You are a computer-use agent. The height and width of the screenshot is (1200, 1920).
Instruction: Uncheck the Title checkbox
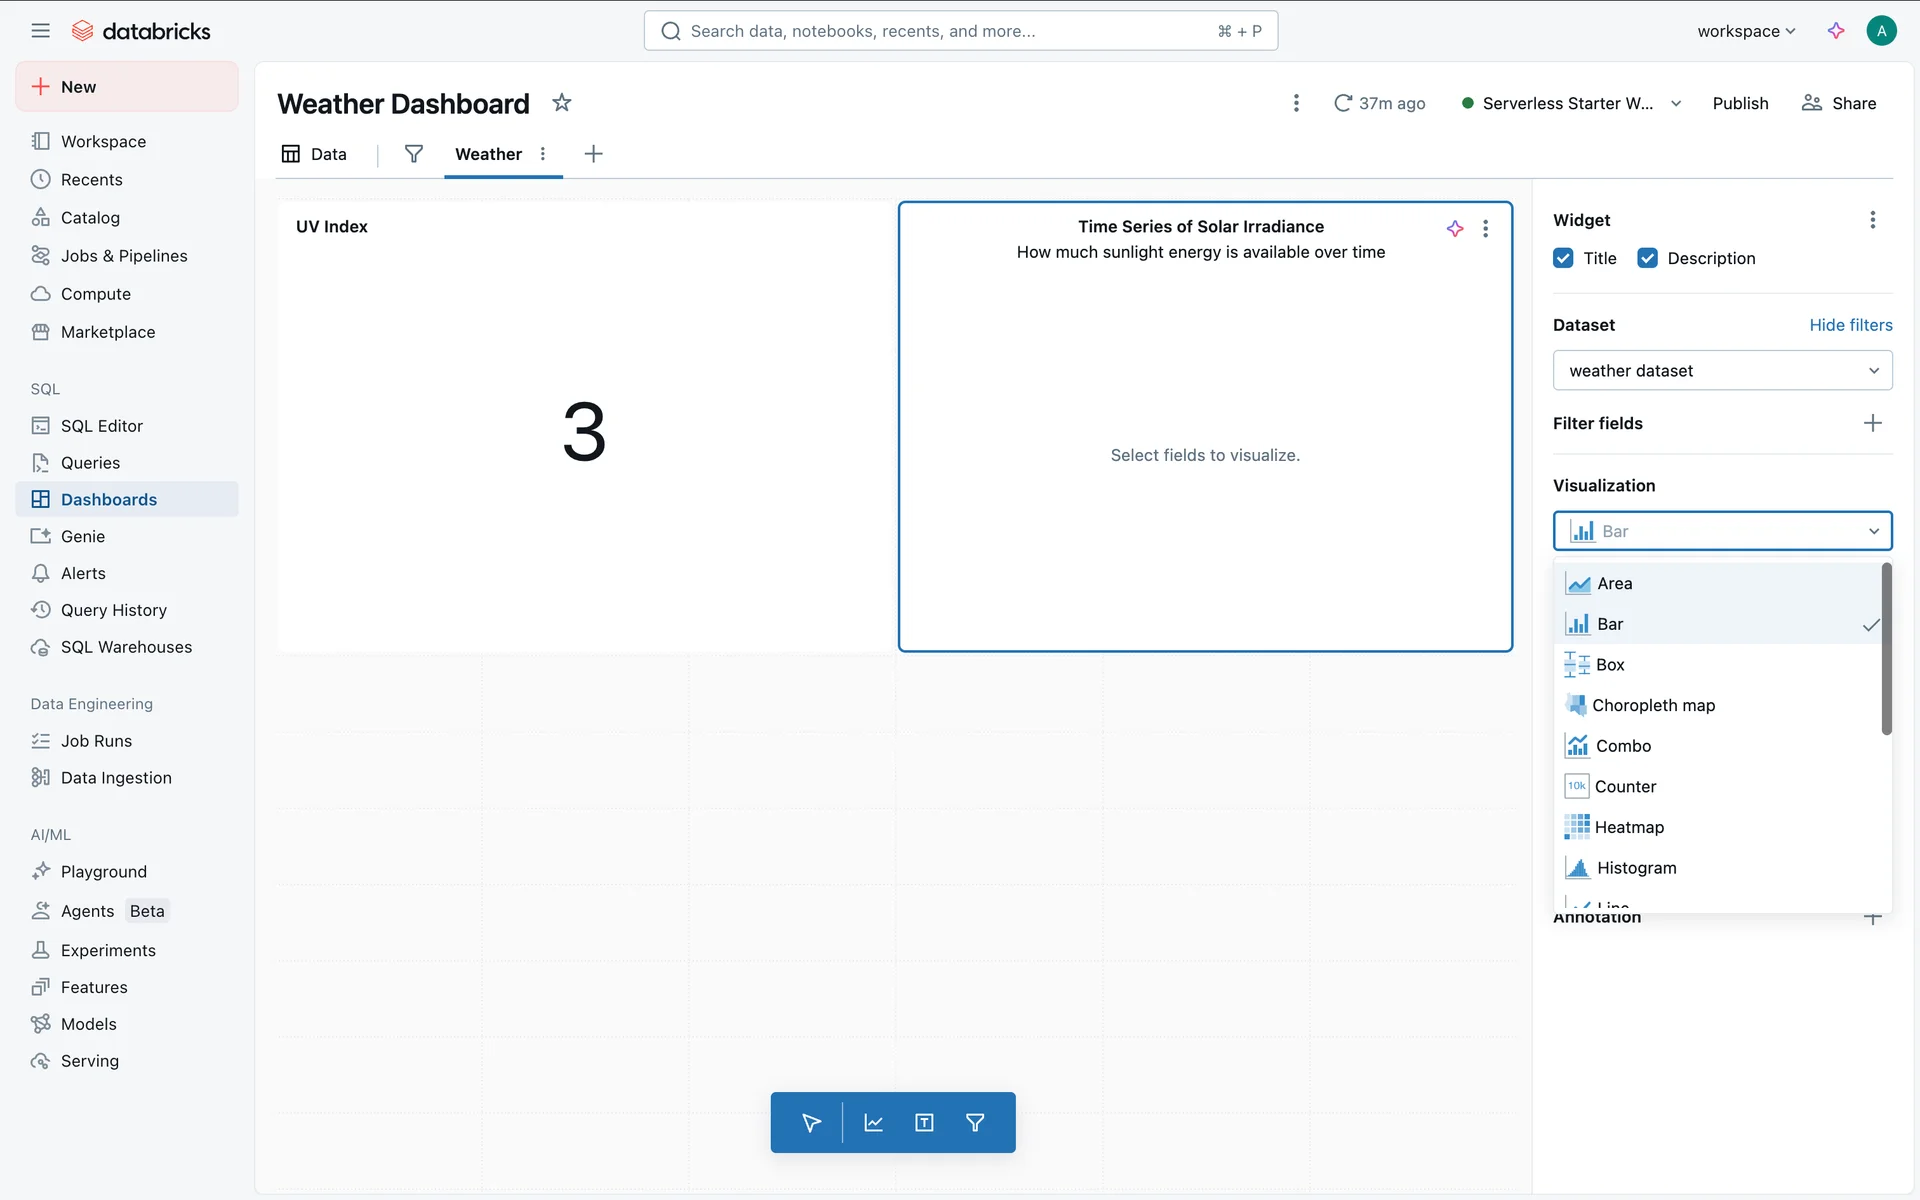click(x=1563, y=258)
